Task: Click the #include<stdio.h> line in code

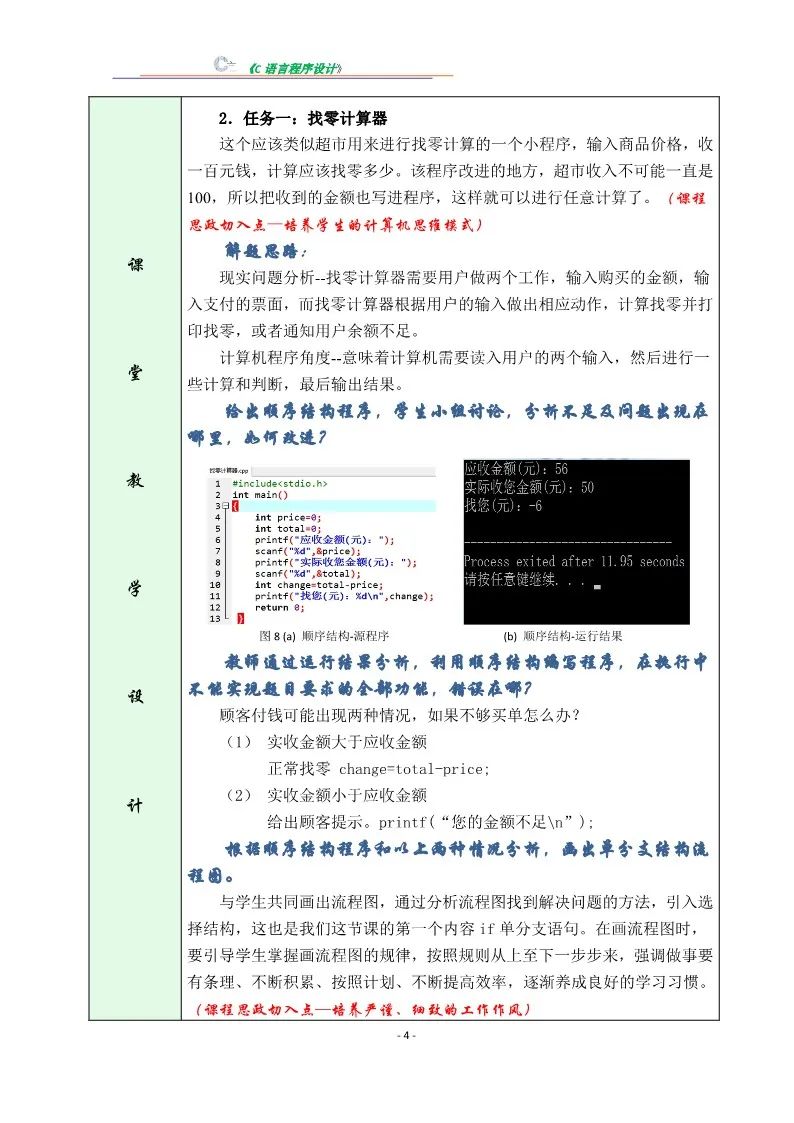Action: pos(279,483)
